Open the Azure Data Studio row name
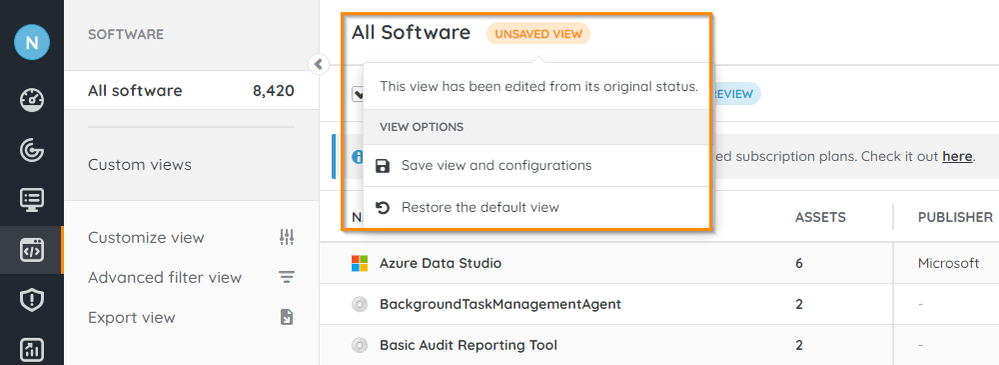 440,262
